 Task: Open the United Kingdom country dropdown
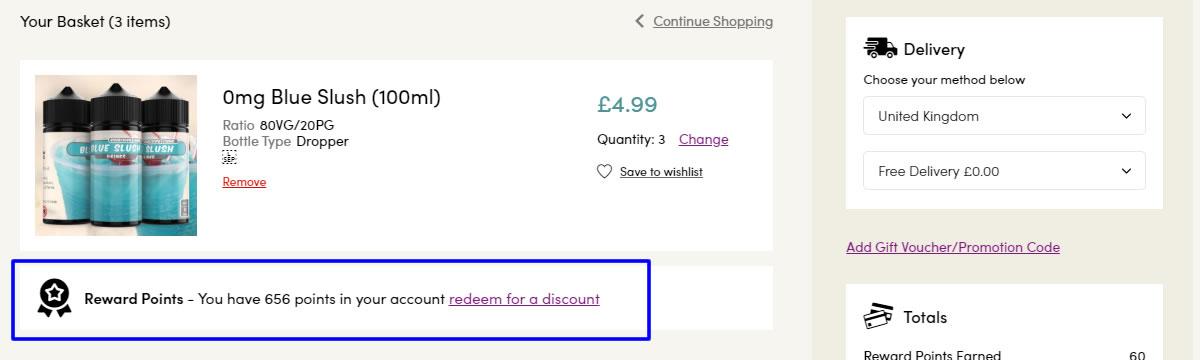(1004, 116)
